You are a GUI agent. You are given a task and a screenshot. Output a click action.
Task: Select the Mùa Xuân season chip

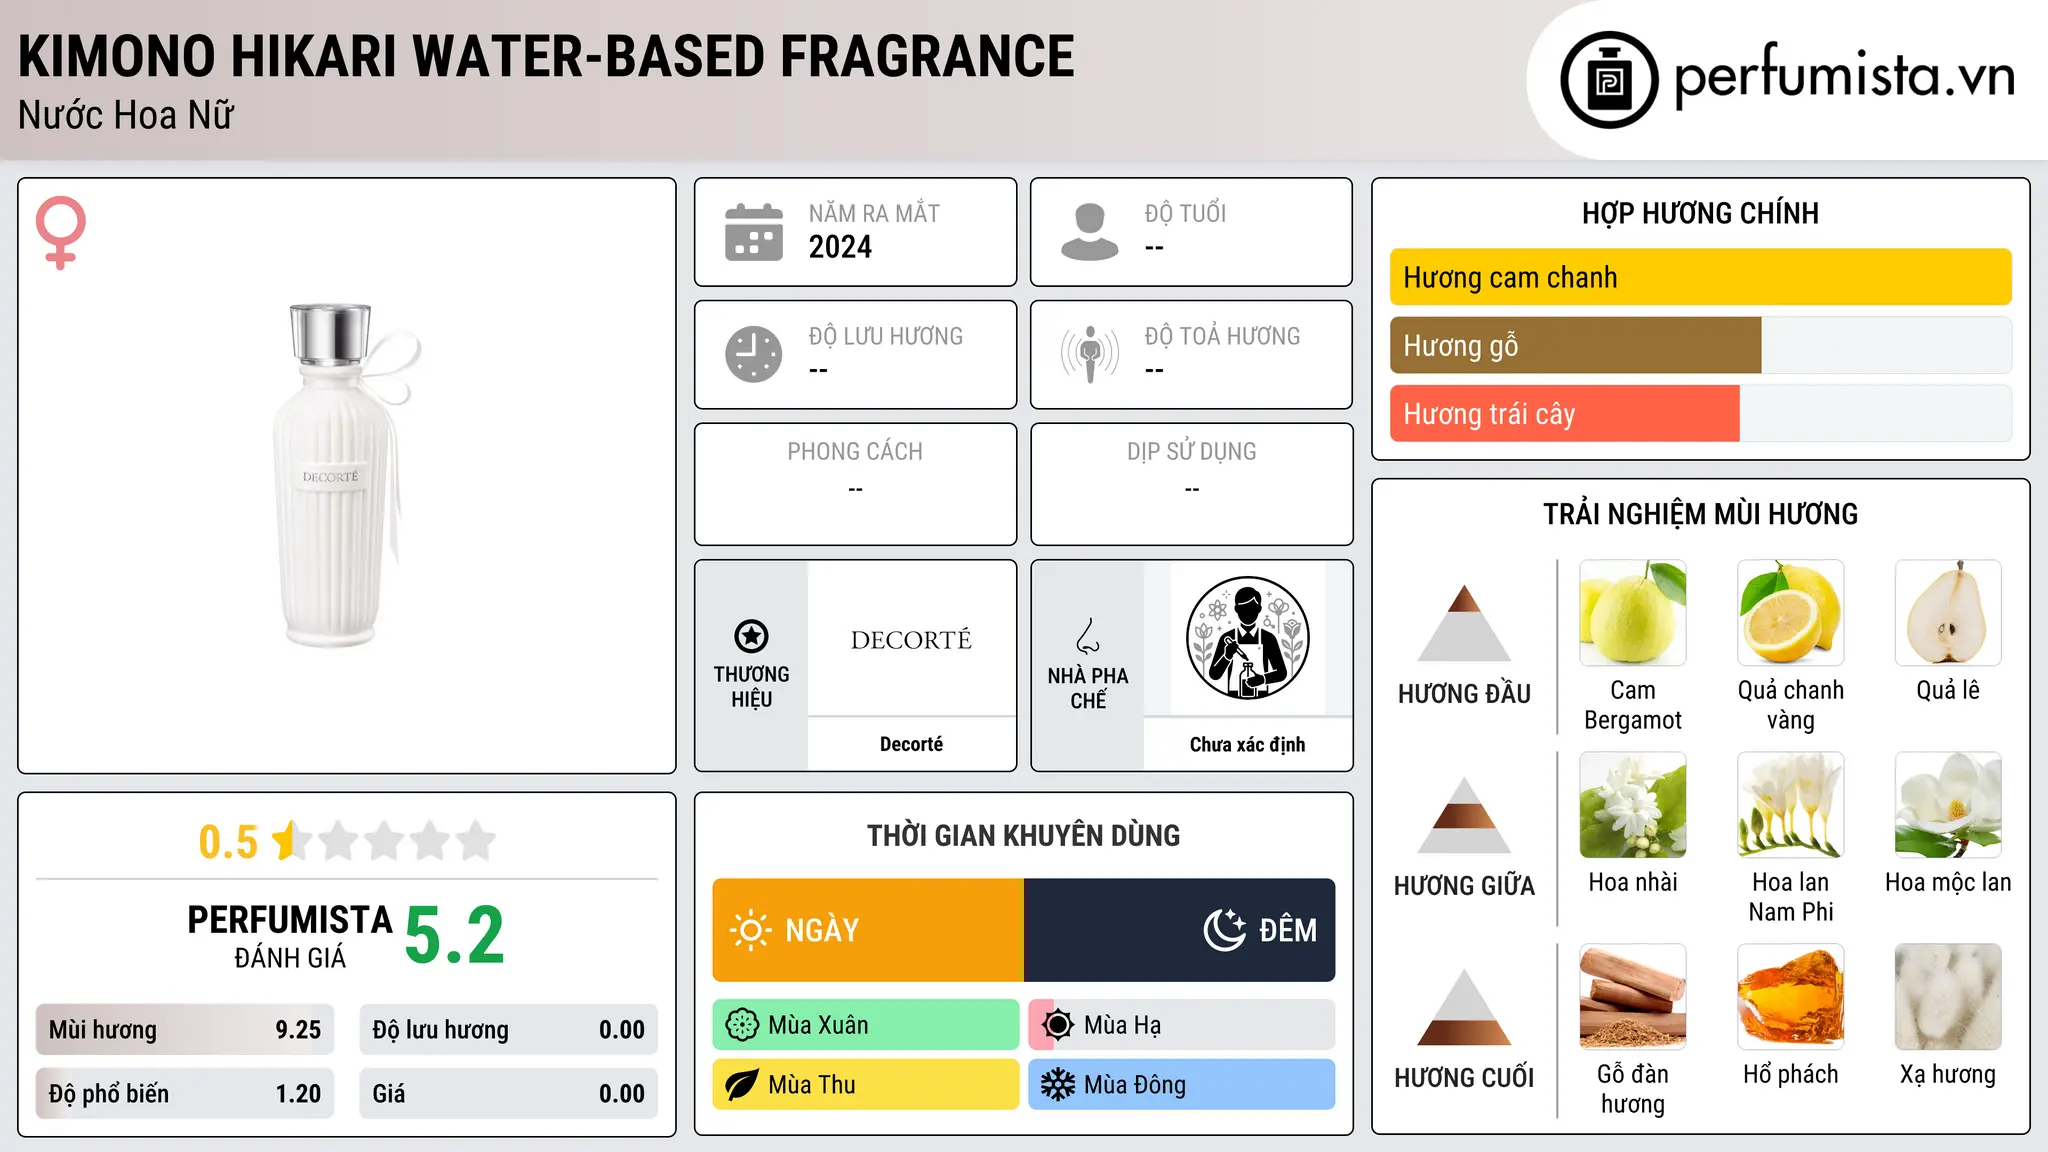[866, 1025]
